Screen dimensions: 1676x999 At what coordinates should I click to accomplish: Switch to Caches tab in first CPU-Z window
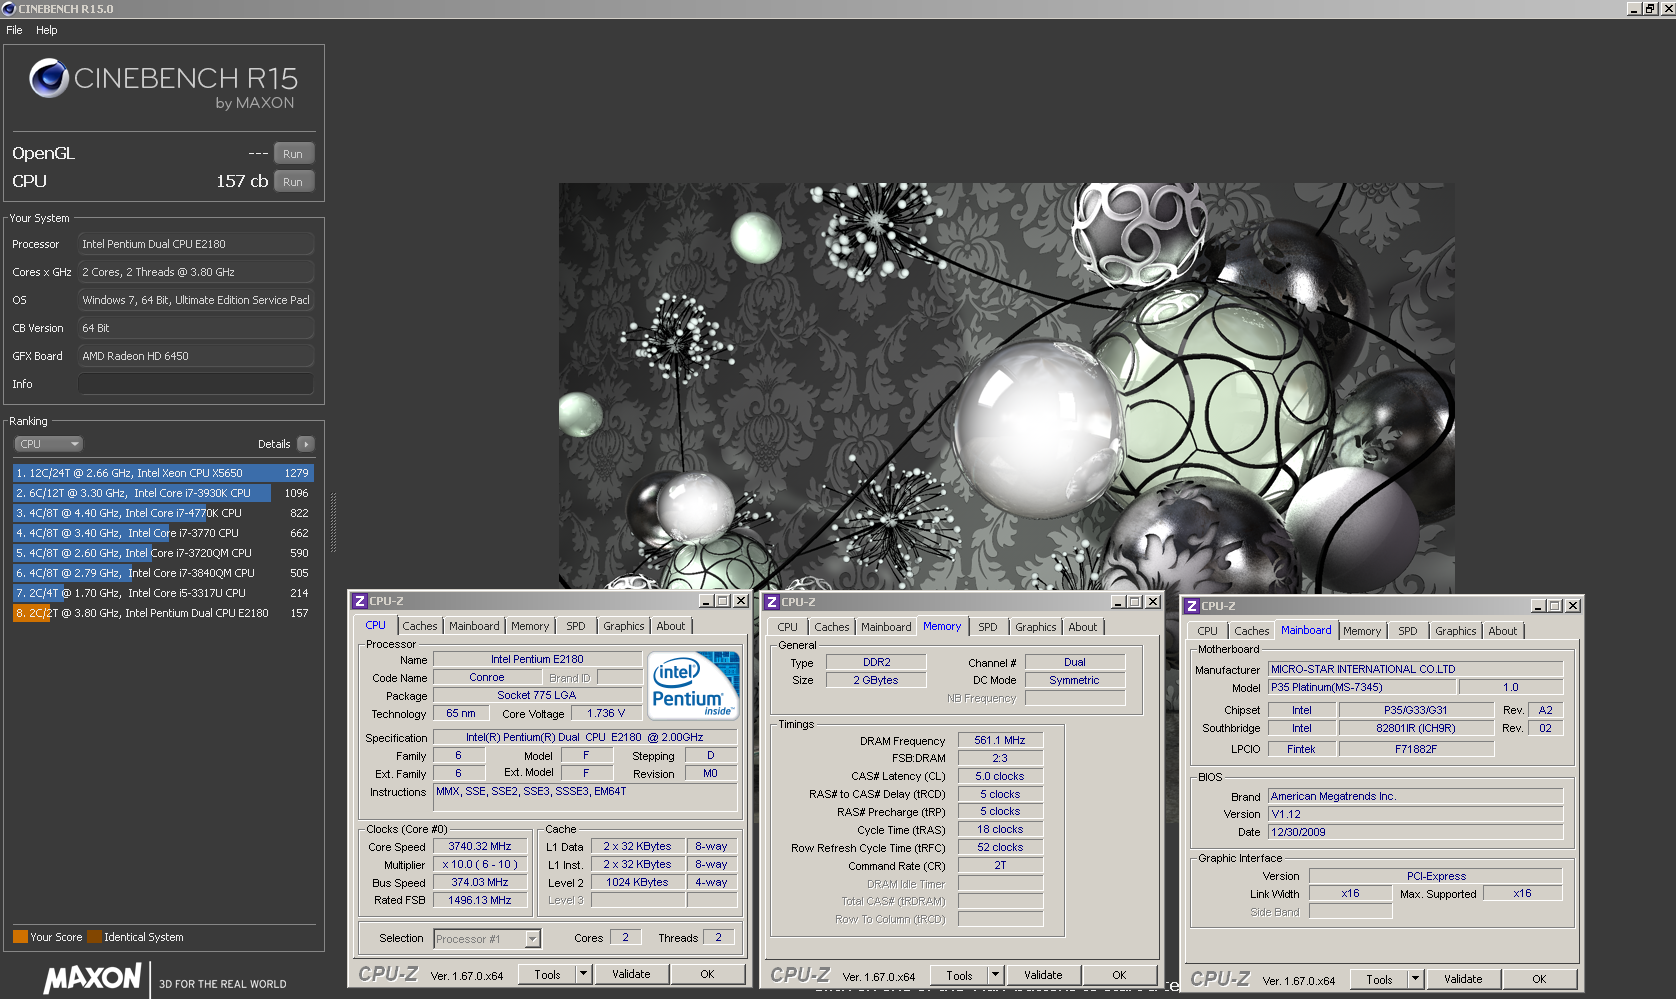420,626
